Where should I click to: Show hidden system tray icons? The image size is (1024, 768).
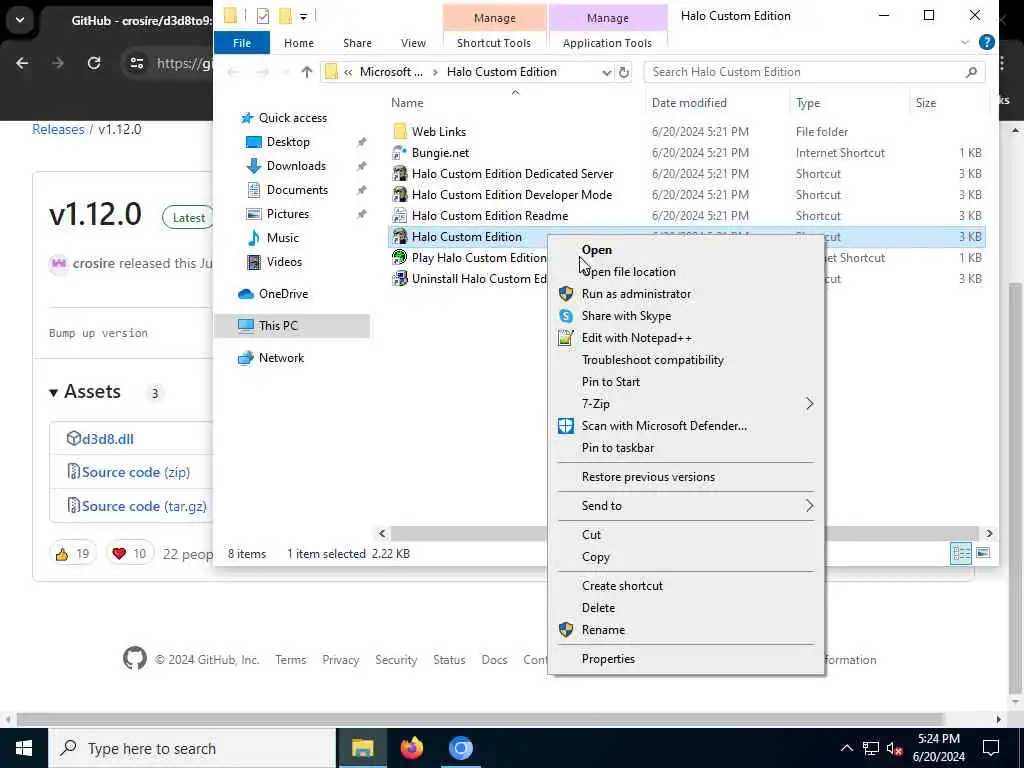click(846, 748)
